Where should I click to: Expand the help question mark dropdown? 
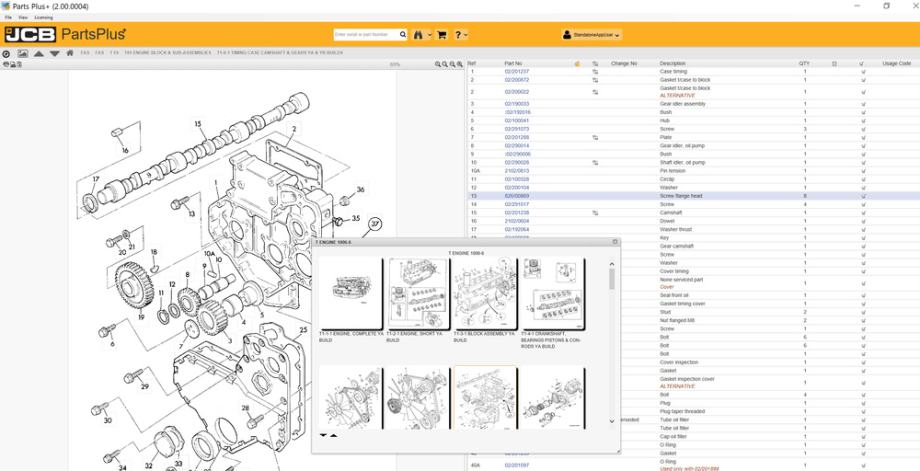point(461,34)
